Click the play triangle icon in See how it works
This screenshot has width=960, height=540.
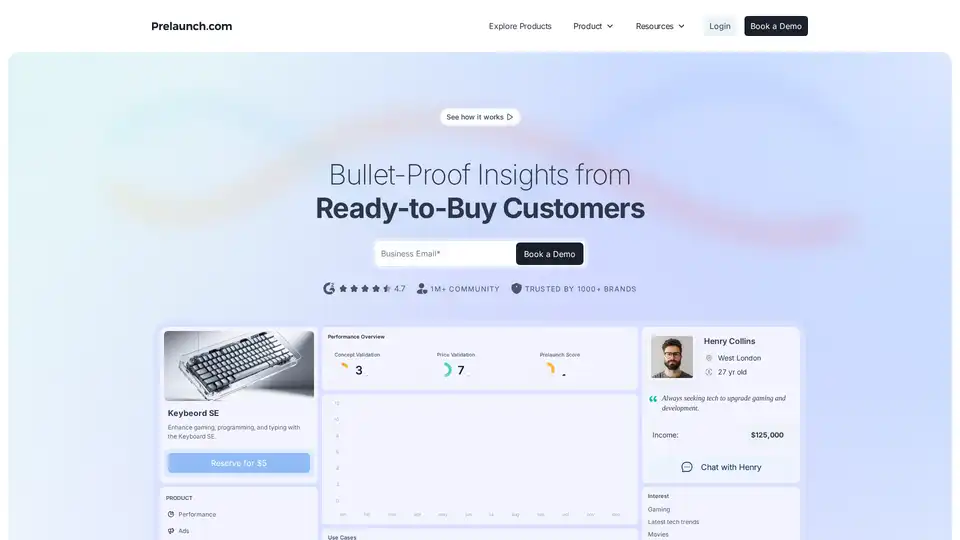point(510,117)
